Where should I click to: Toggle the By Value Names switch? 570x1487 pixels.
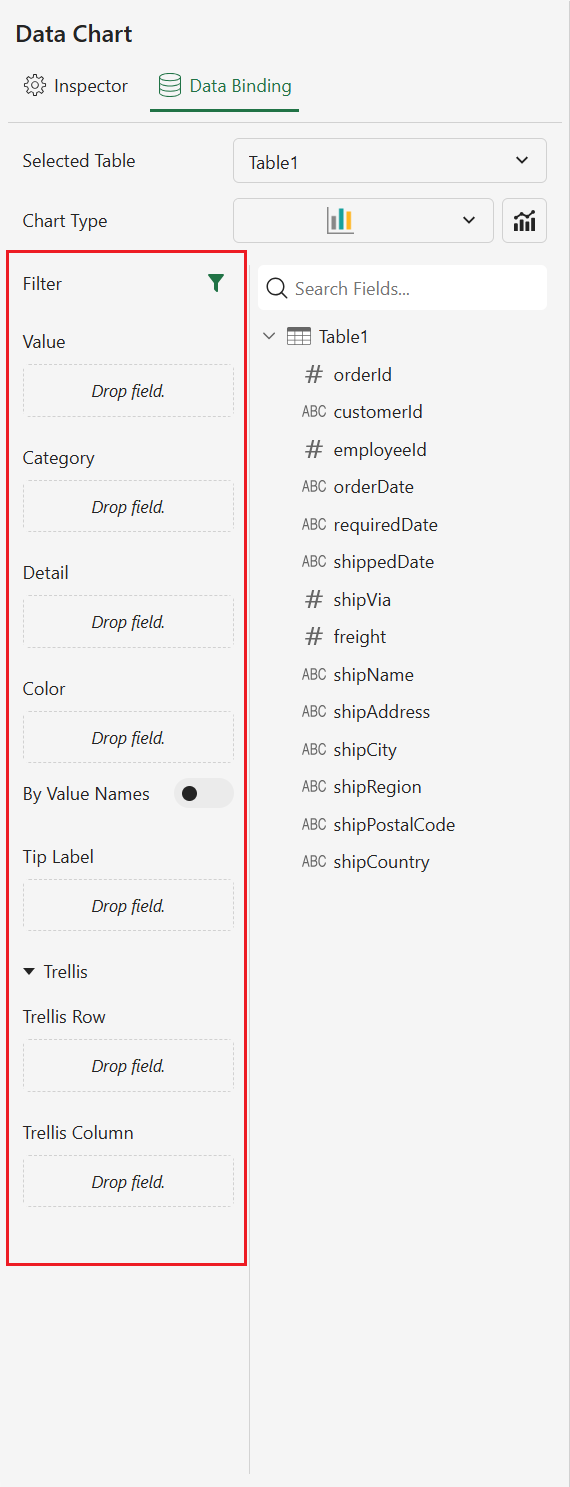click(204, 794)
